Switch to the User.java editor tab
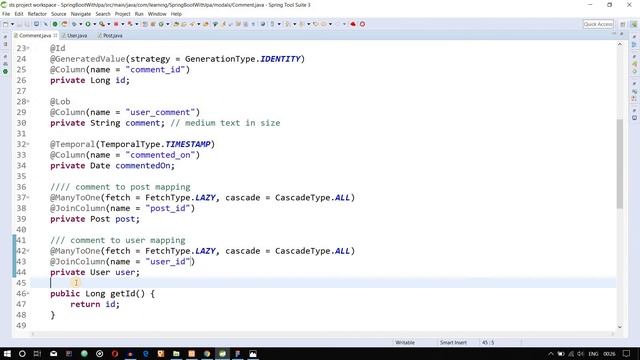Screen dimensions: 640x360 (74, 36)
